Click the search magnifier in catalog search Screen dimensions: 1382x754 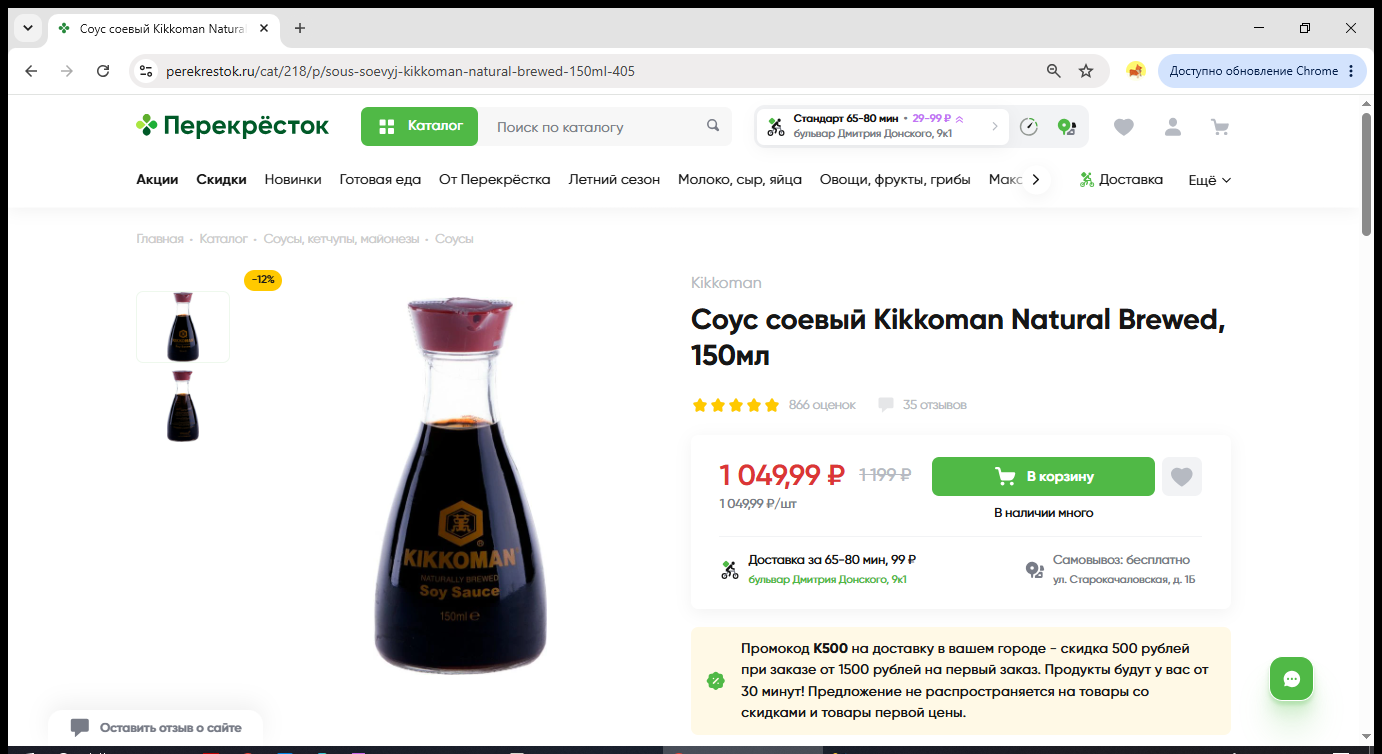click(x=713, y=126)
